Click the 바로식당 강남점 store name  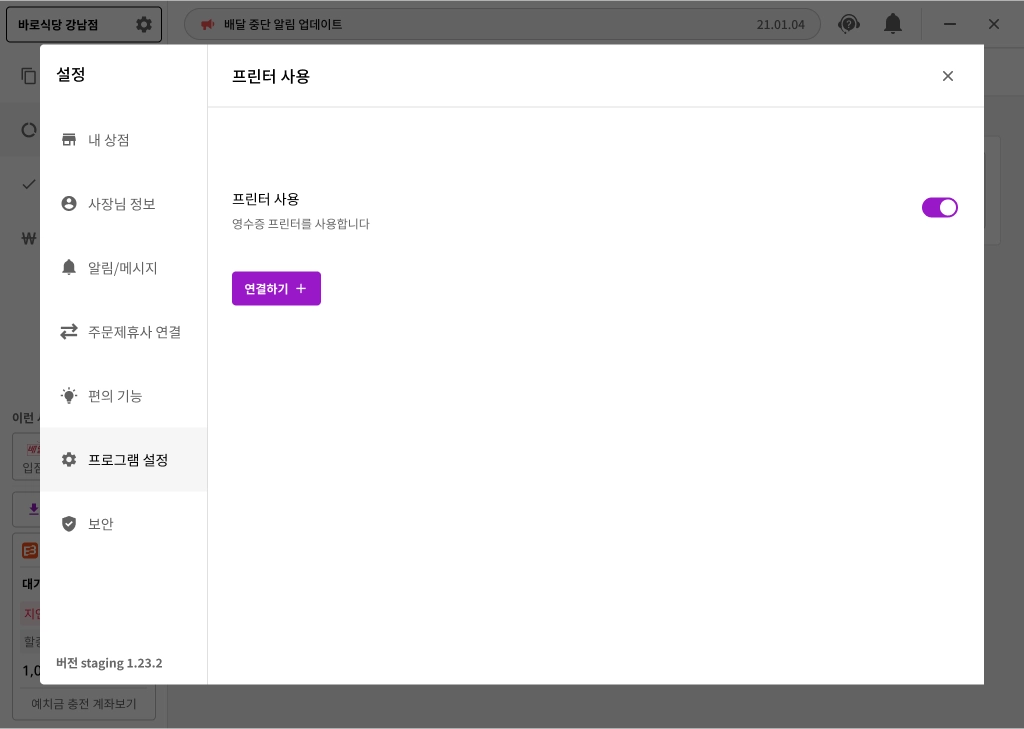tap(58, 25)
